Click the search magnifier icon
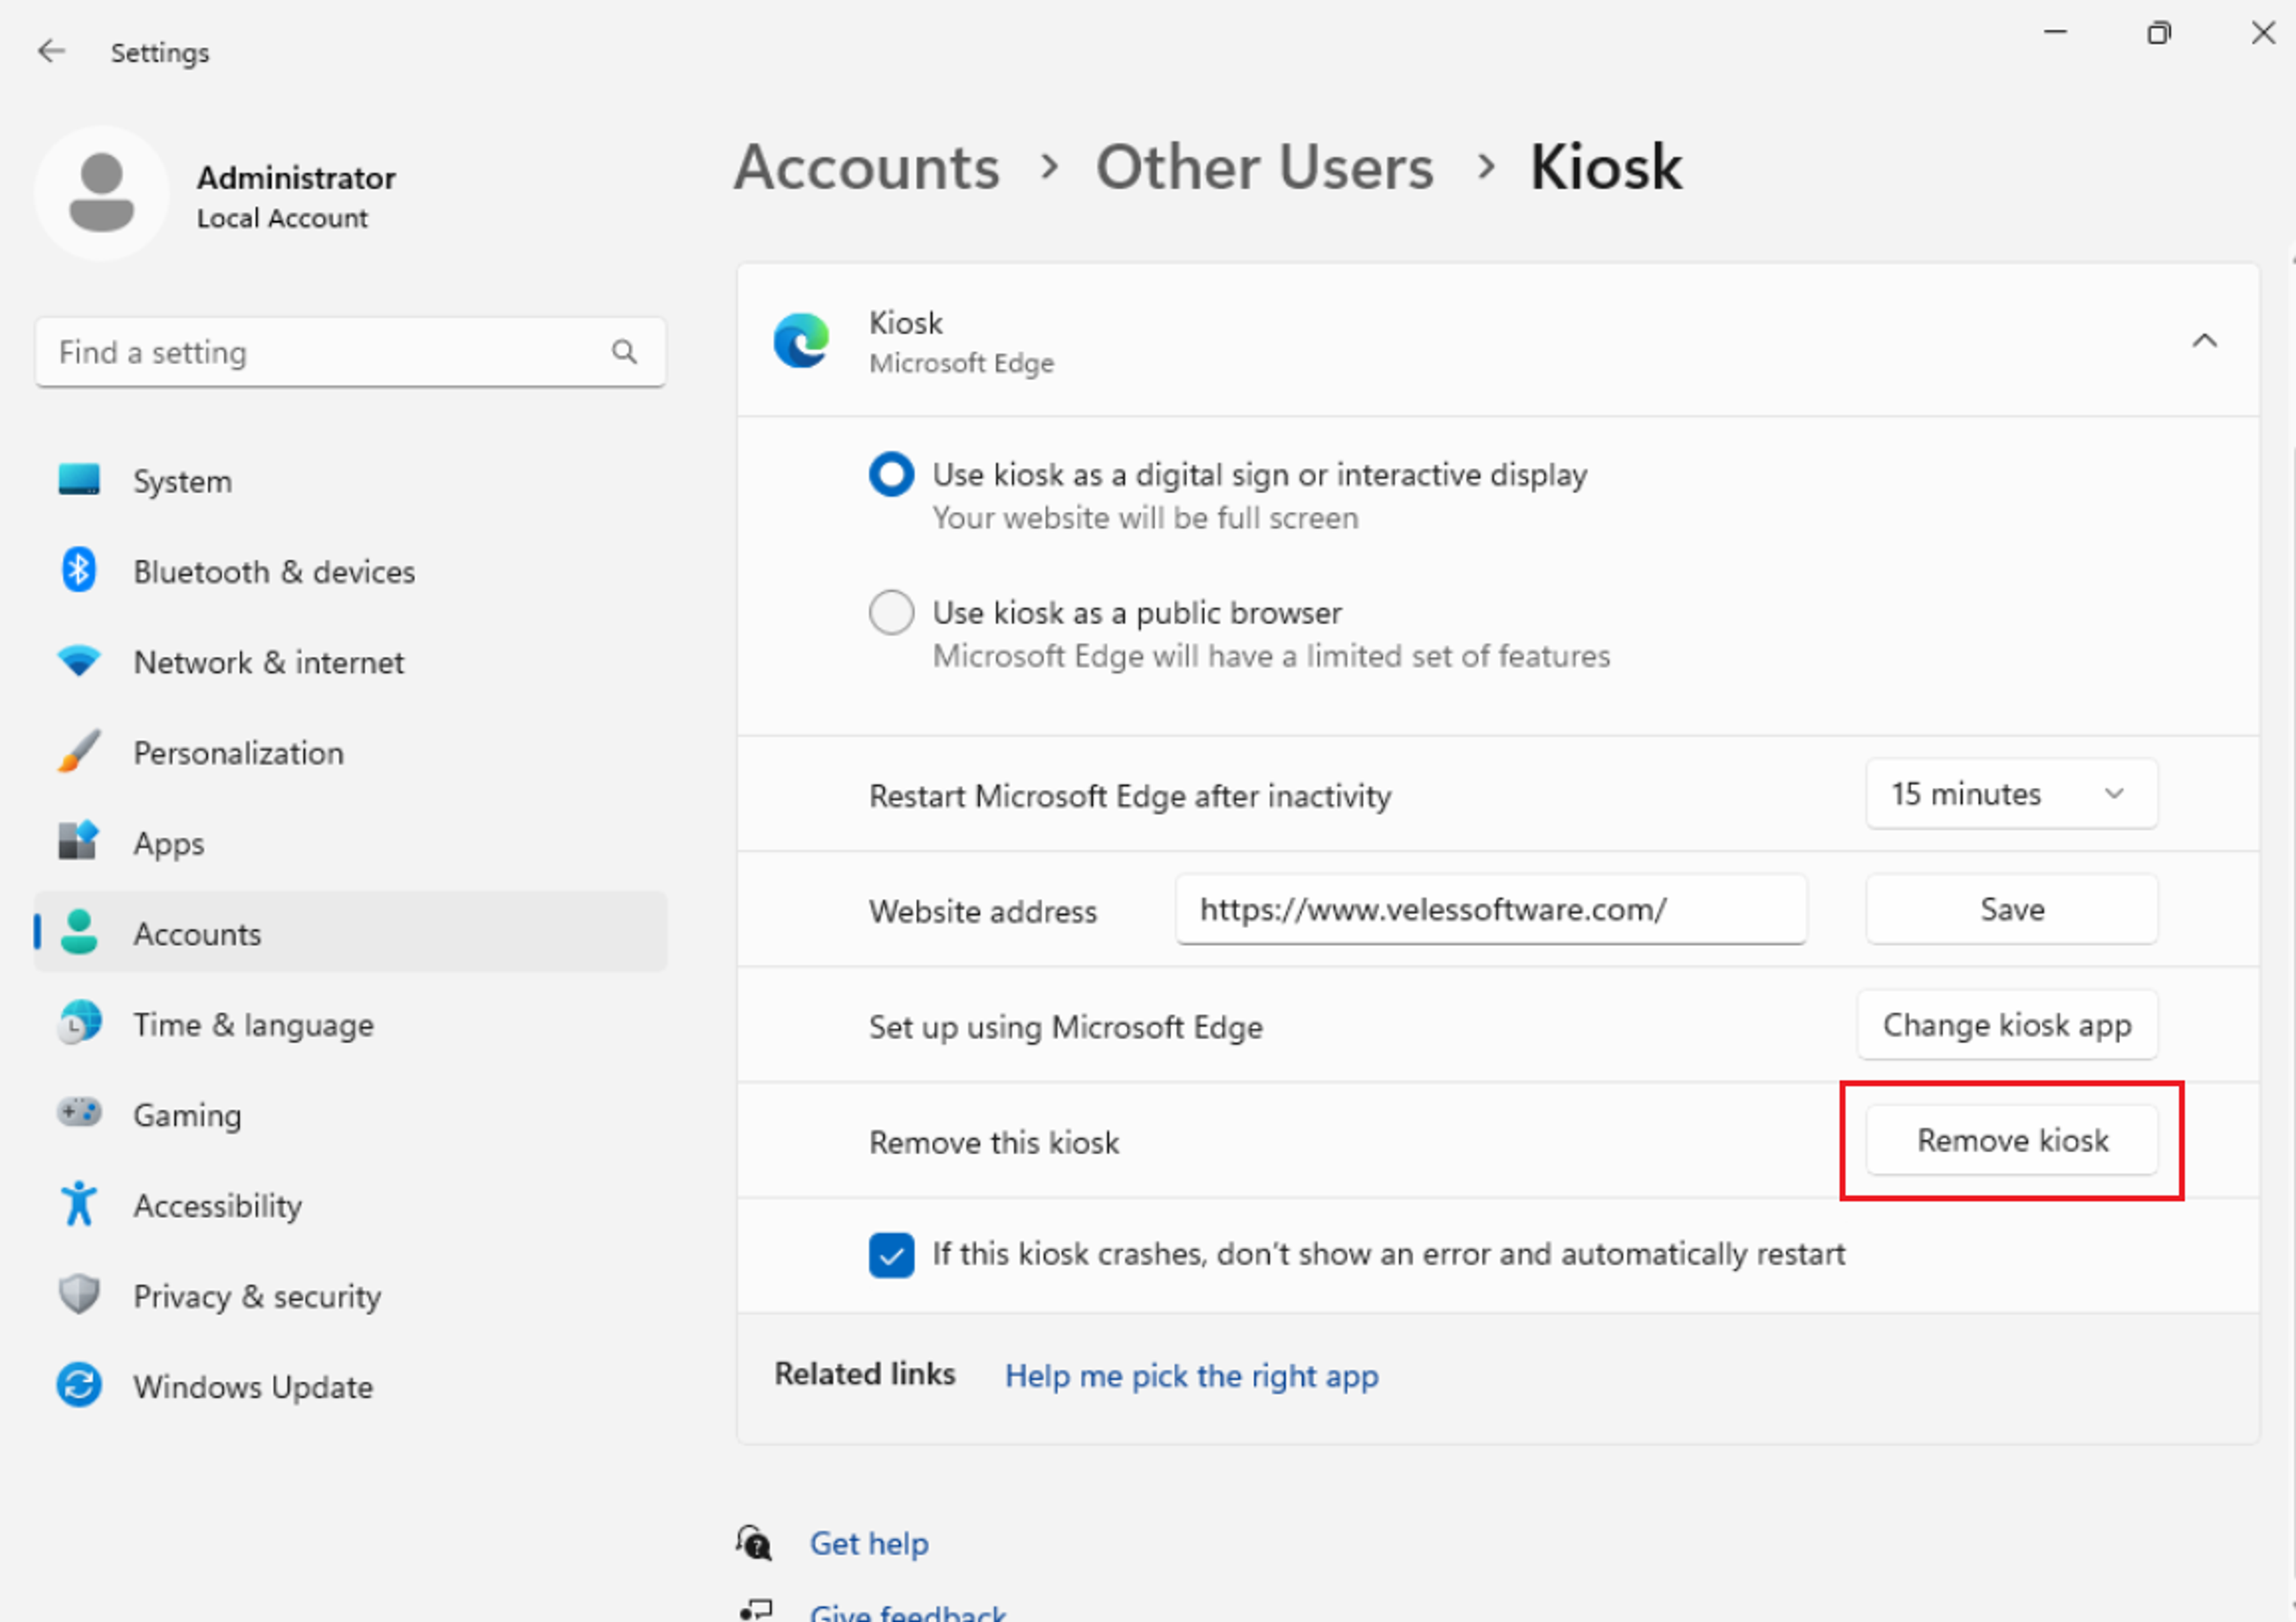 (x=624, y=352)
